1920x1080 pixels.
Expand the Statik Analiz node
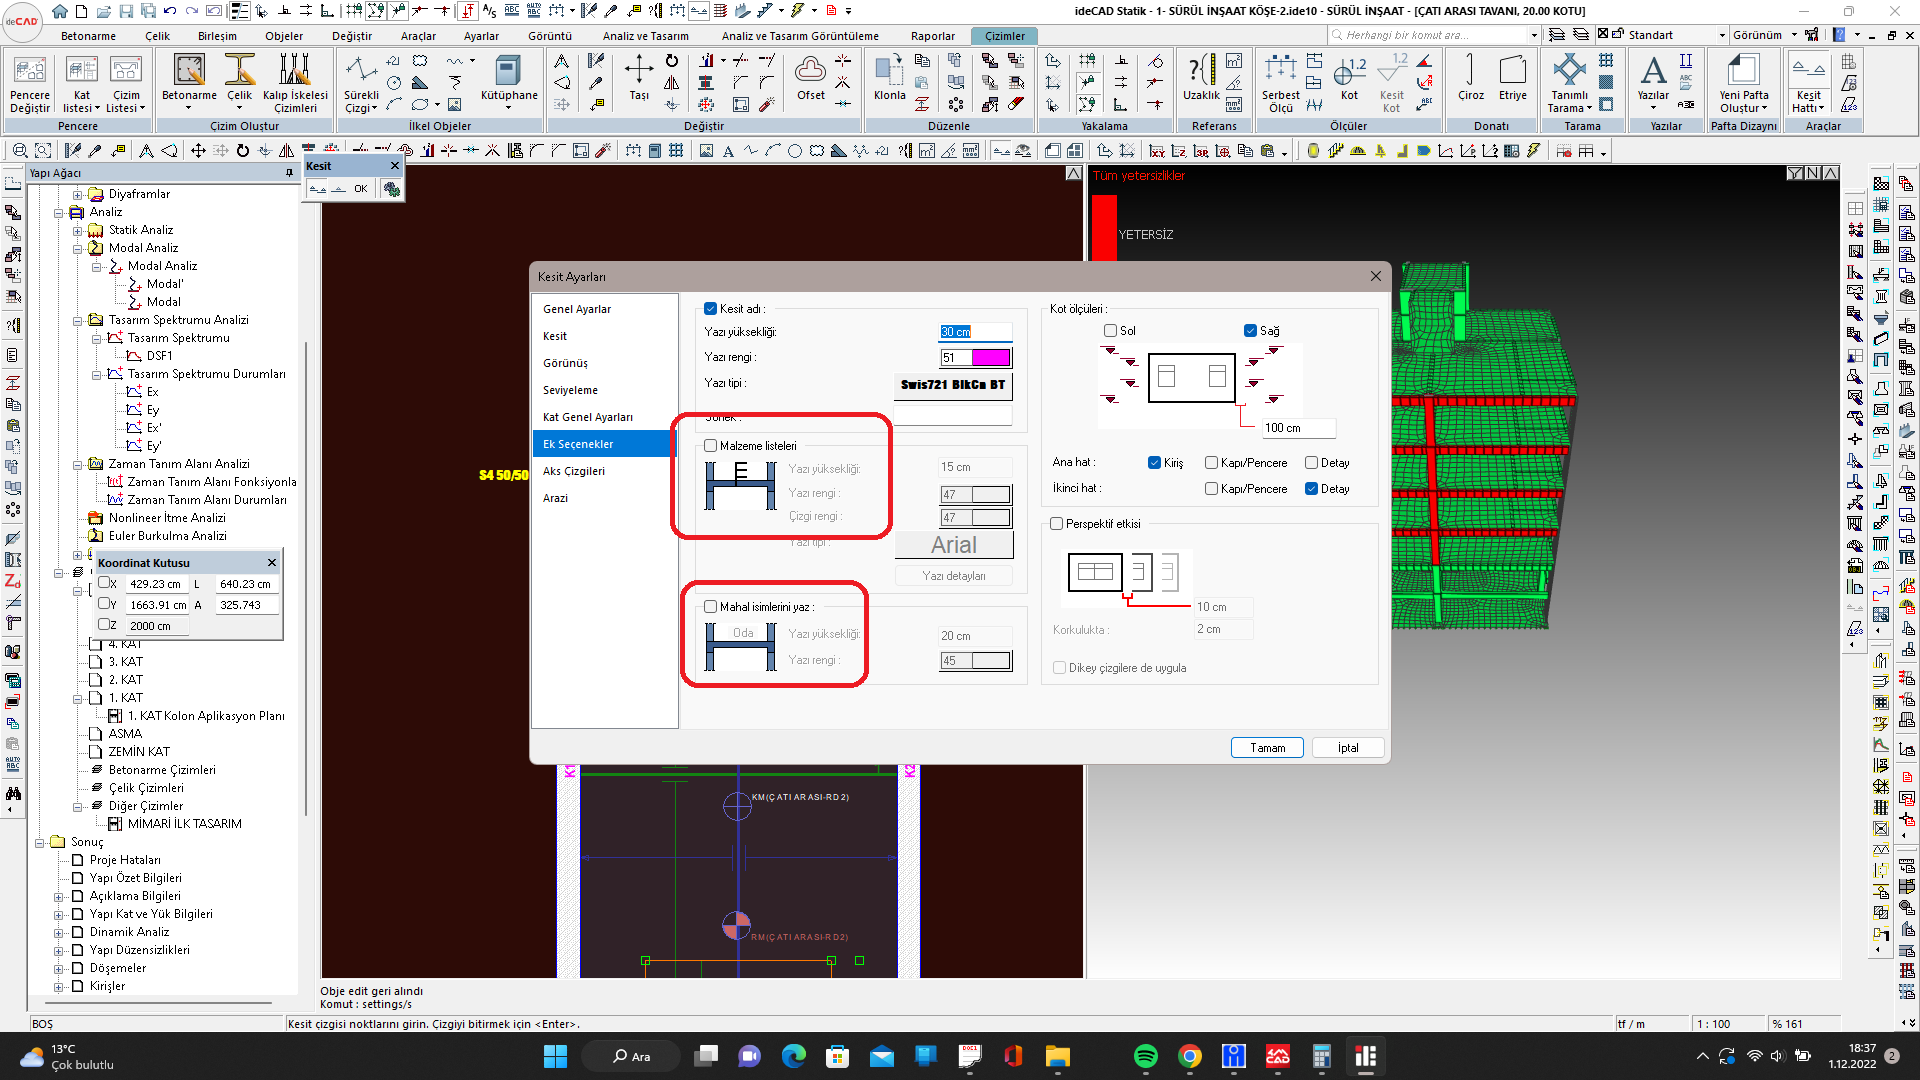pyautogui.click(x=78, y=231)
